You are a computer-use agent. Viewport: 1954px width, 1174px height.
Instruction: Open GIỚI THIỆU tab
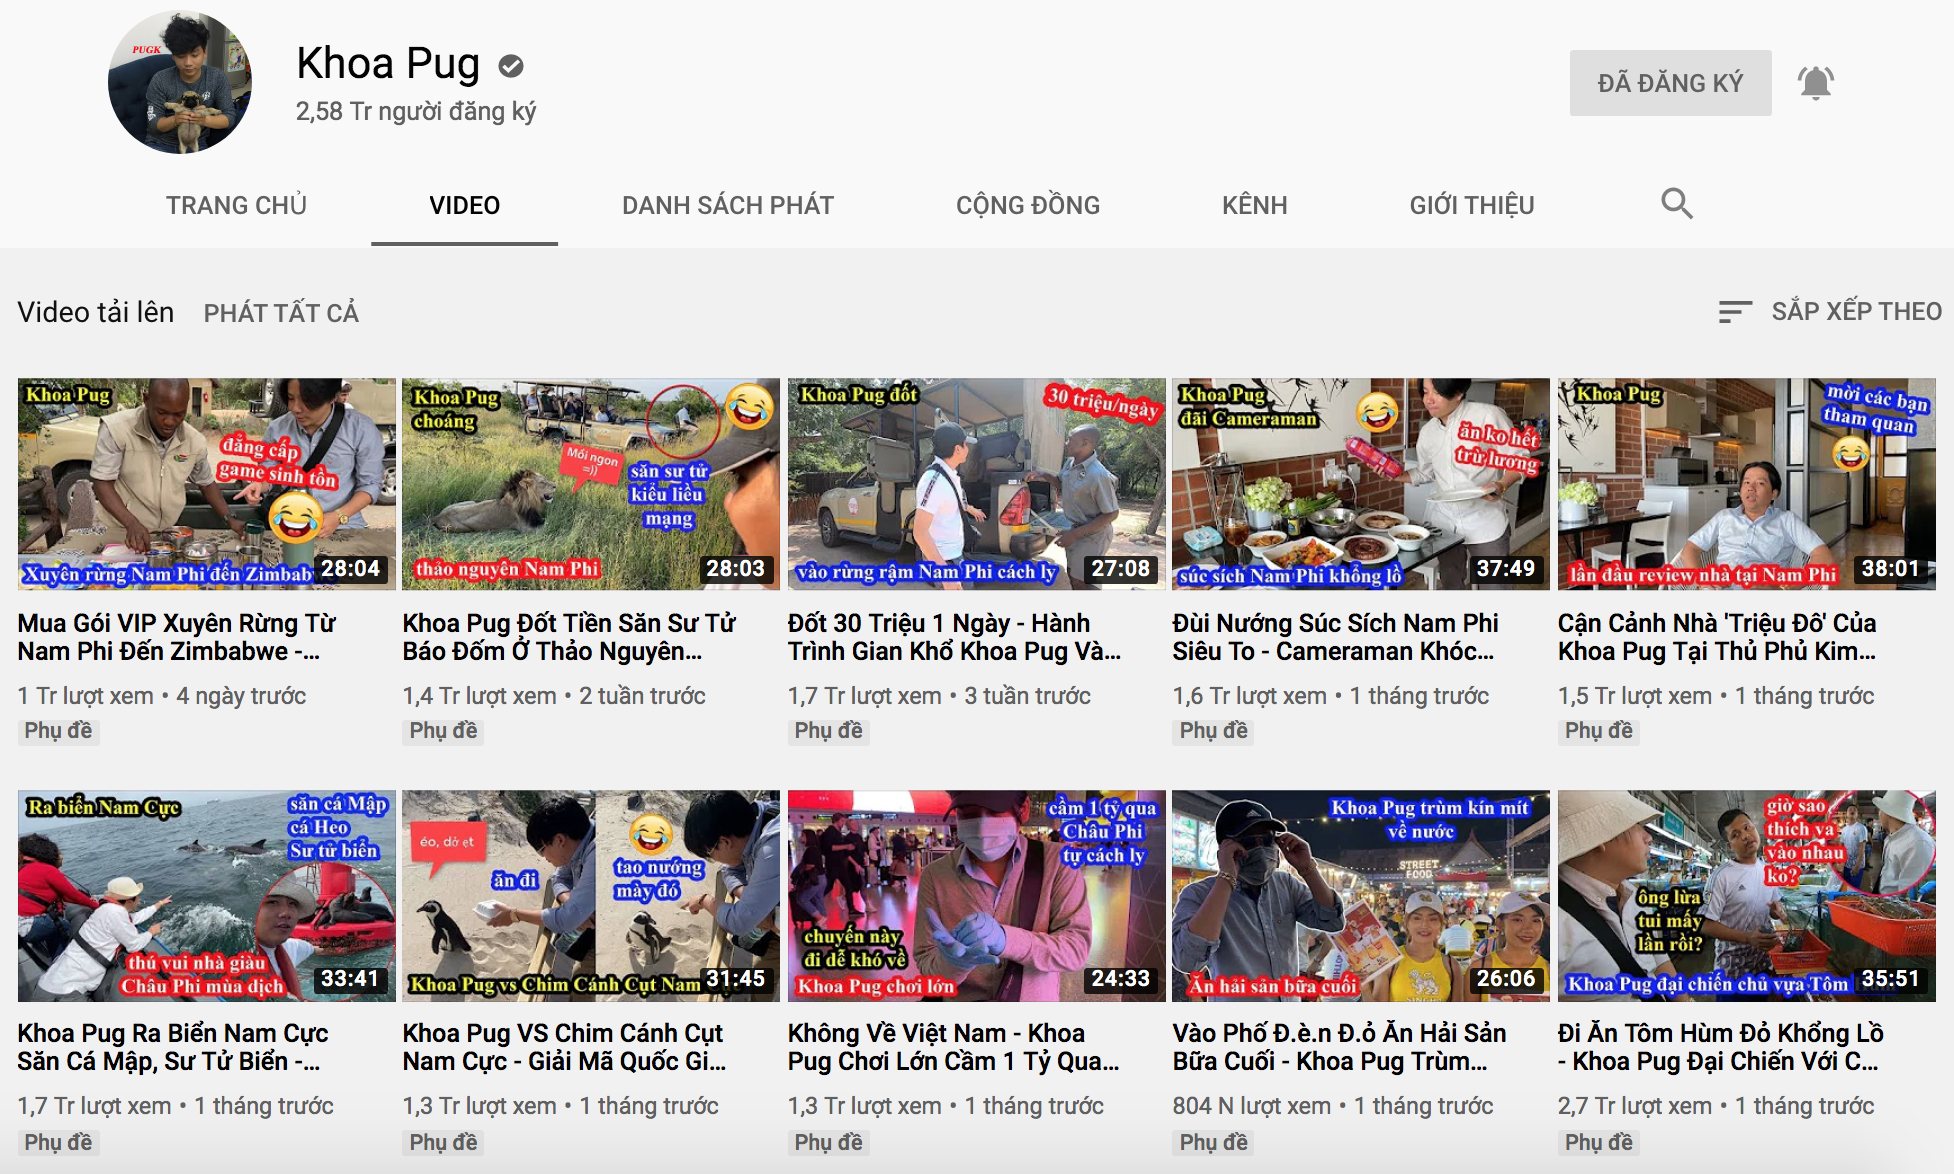click(x=1472, y=205)
